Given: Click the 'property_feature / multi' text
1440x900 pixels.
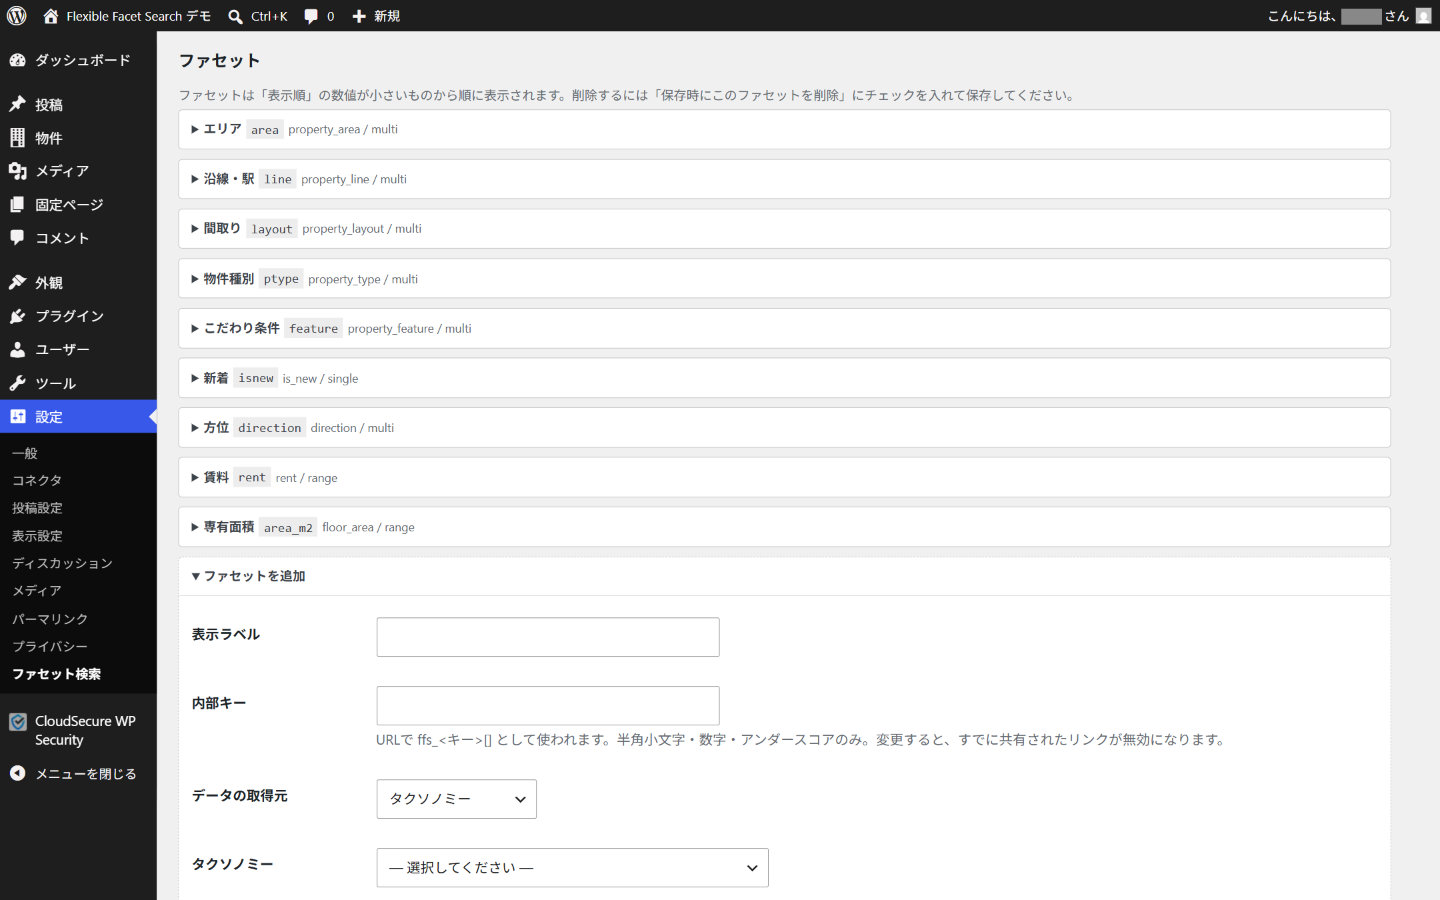Looking at the screenshot, I should tap(409, 329).
